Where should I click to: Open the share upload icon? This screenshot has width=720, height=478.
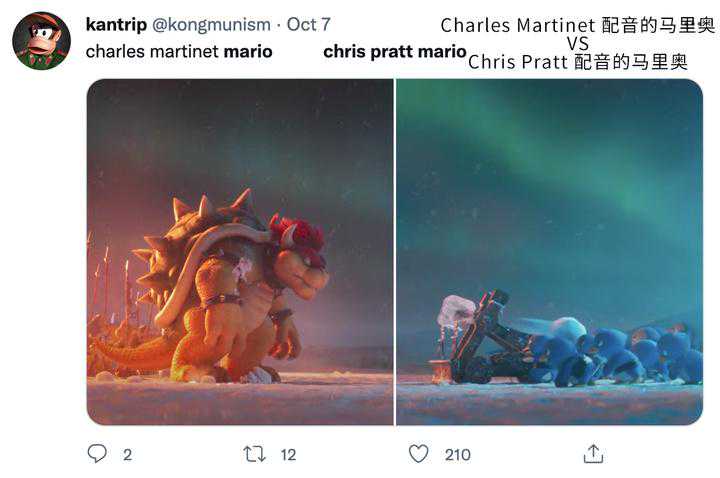[593, 454]
